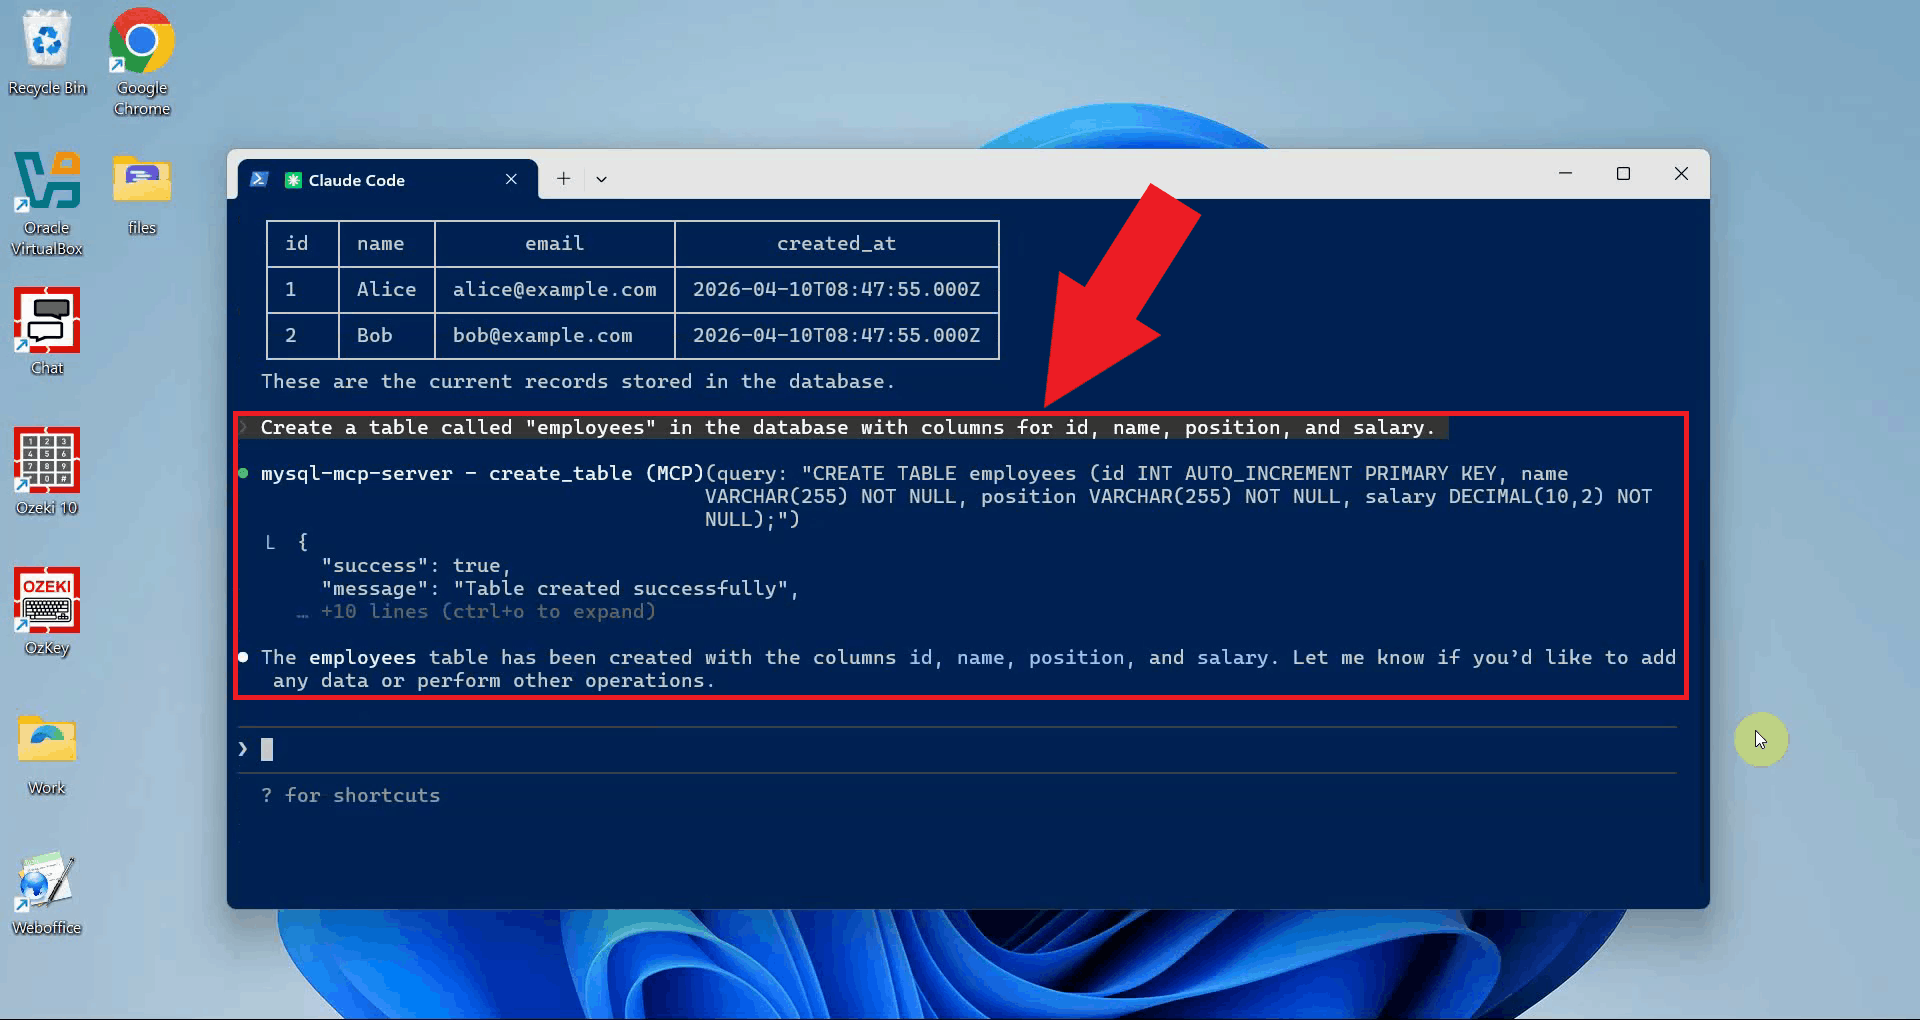
Task: Click the white bullet beside the employees response
Action: [243, 657]
